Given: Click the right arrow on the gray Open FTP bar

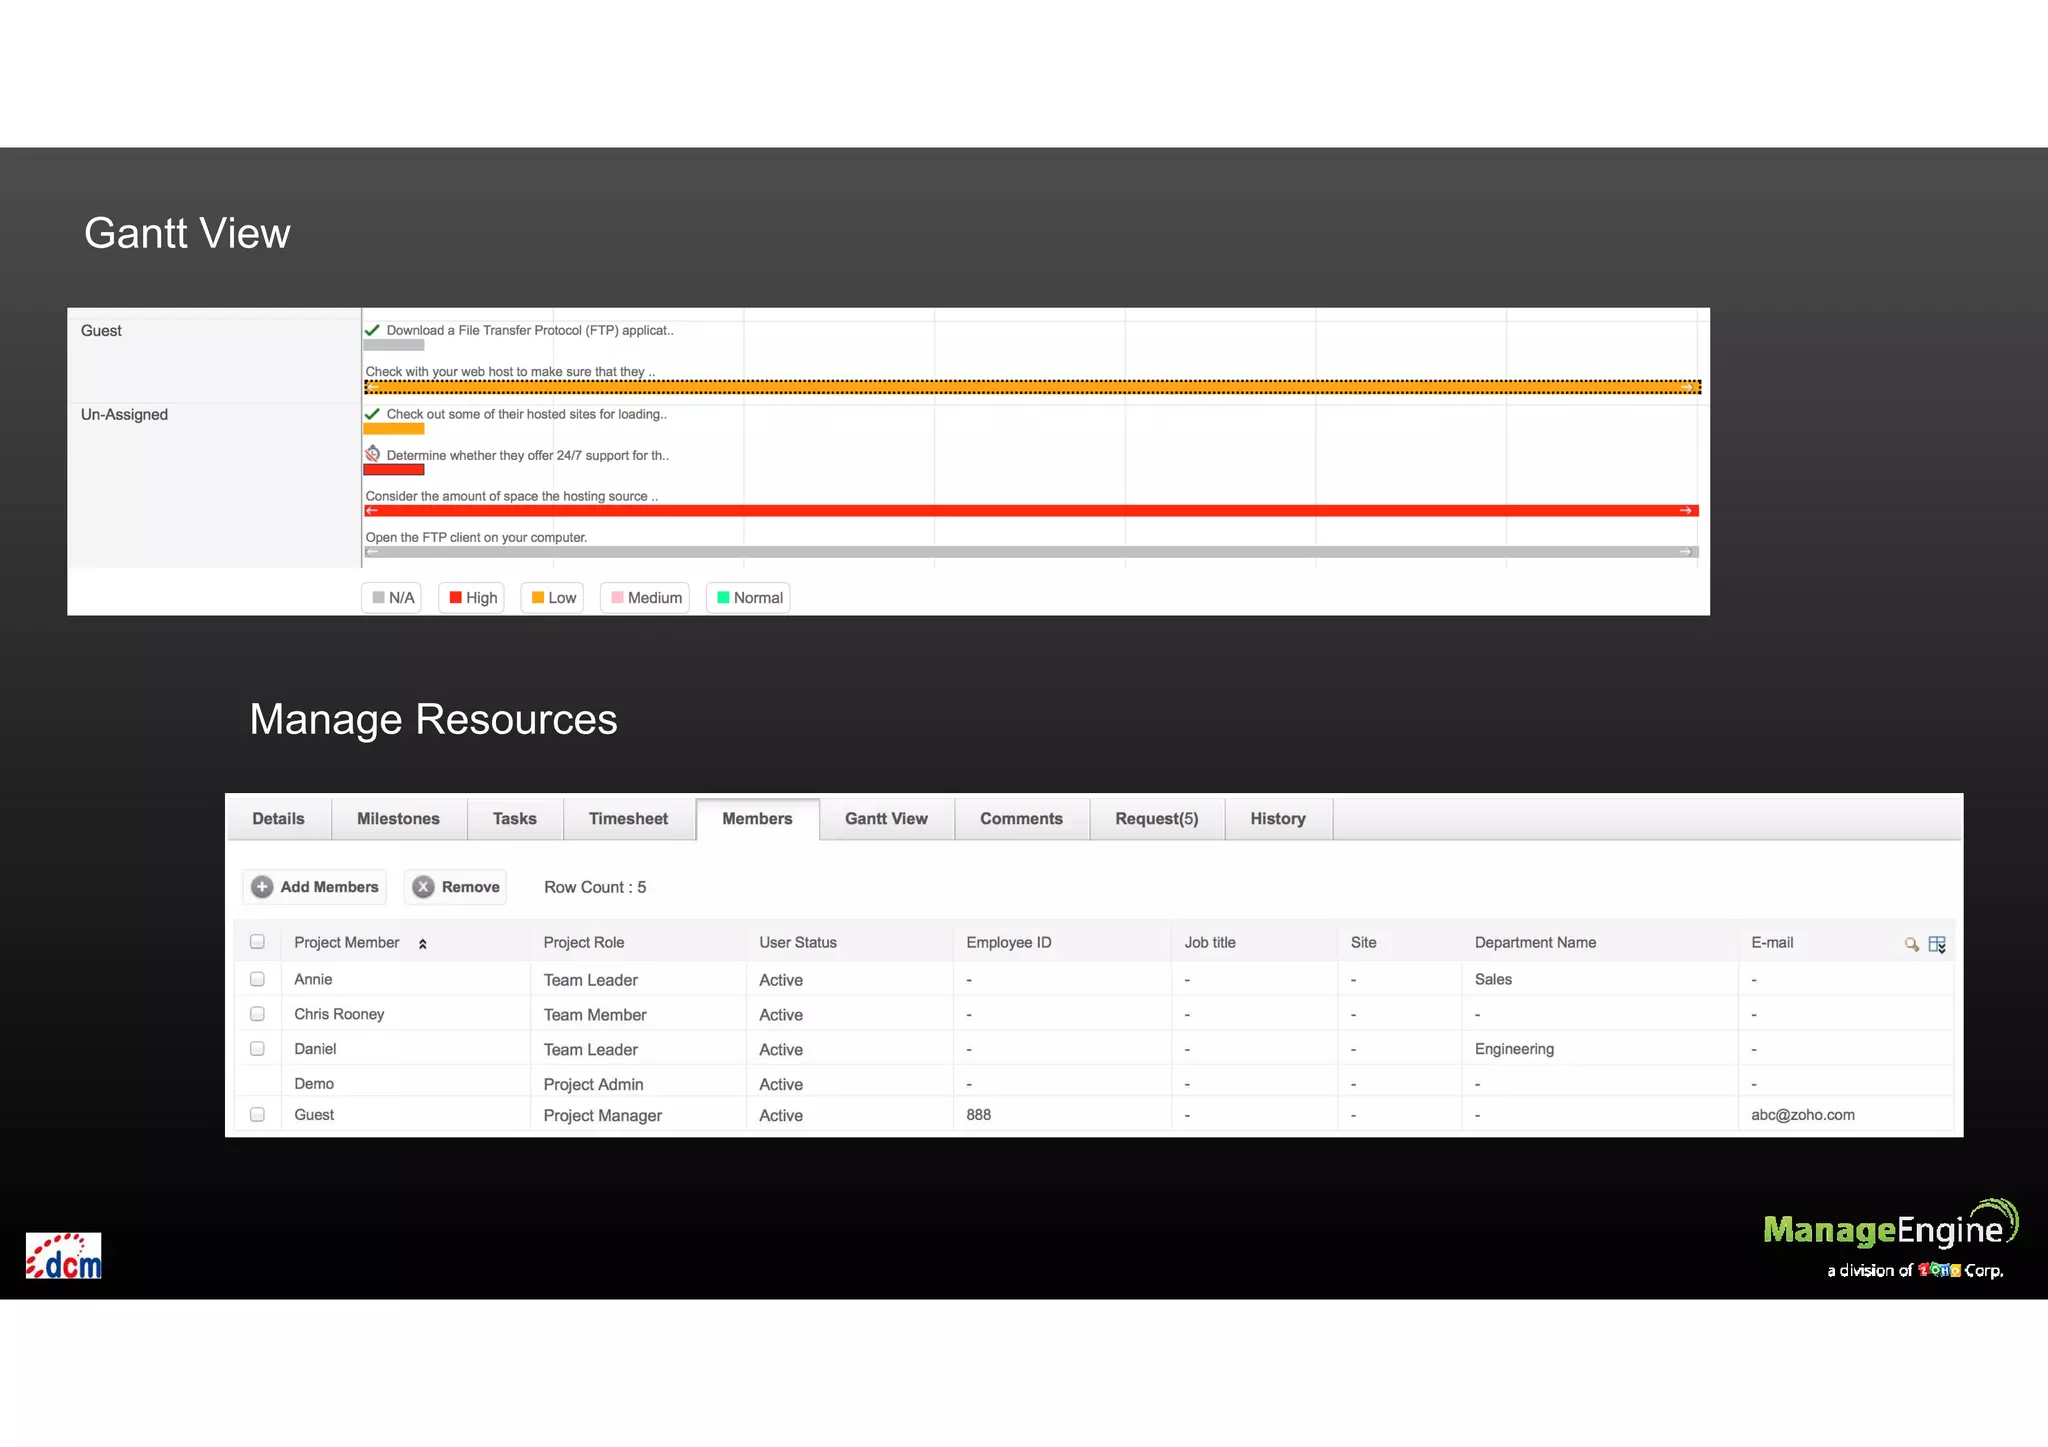Looking at the screenshot, I should coord(1686,552).
